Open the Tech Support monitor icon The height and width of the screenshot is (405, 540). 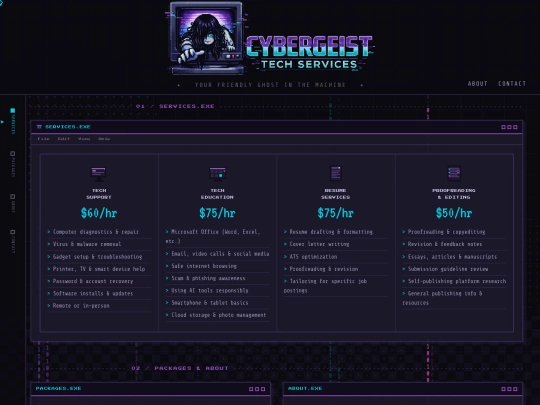[99, 174]
